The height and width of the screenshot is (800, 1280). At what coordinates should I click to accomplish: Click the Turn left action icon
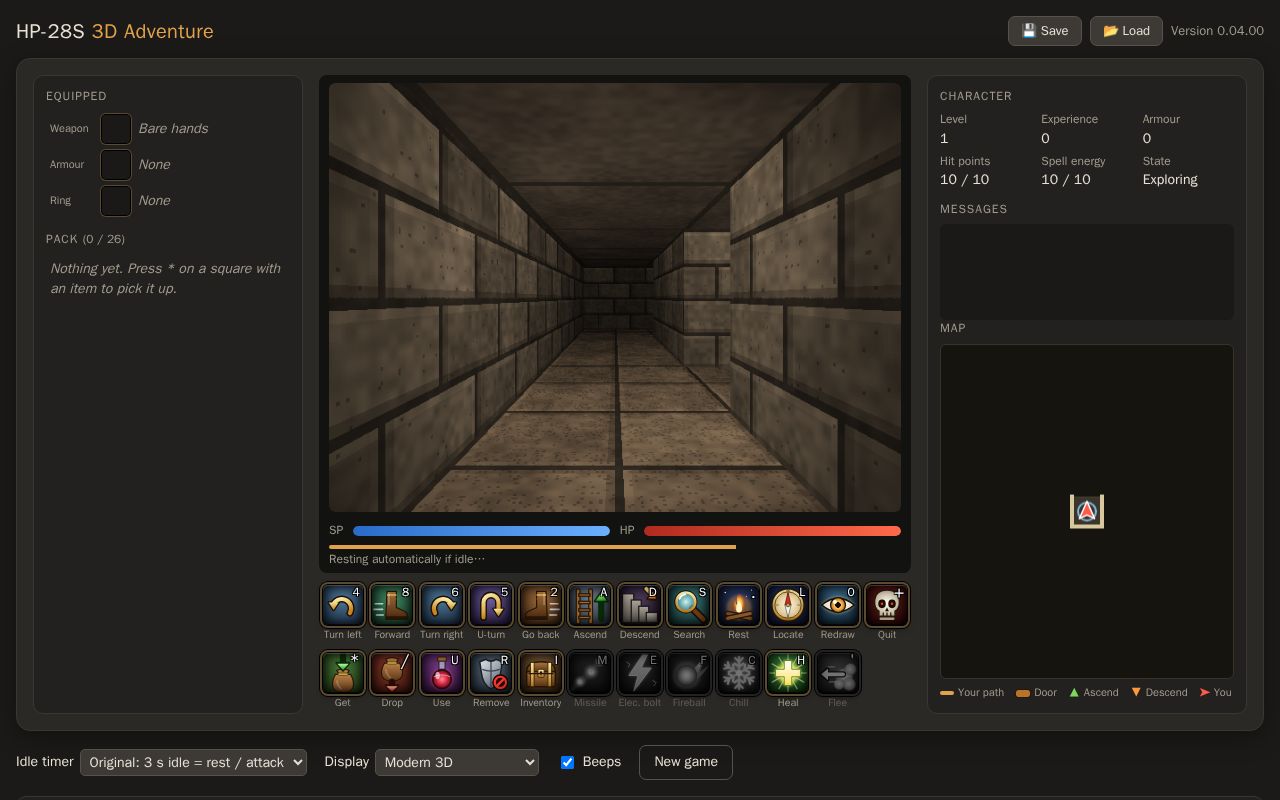(x=342, y=605)
